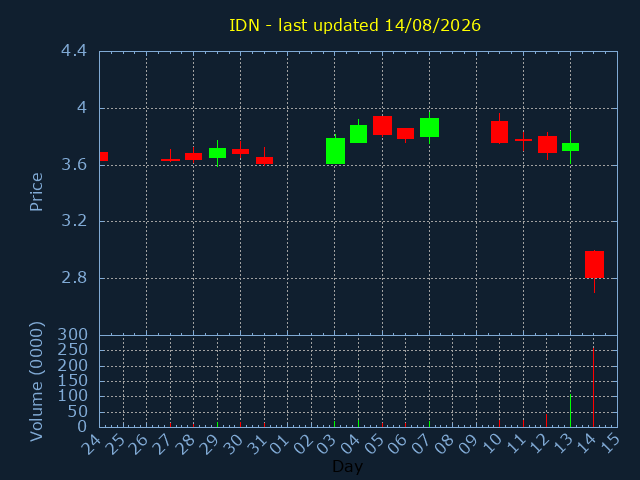
Task: Click the large red candlestick on day 14
Action: (594, 264)
